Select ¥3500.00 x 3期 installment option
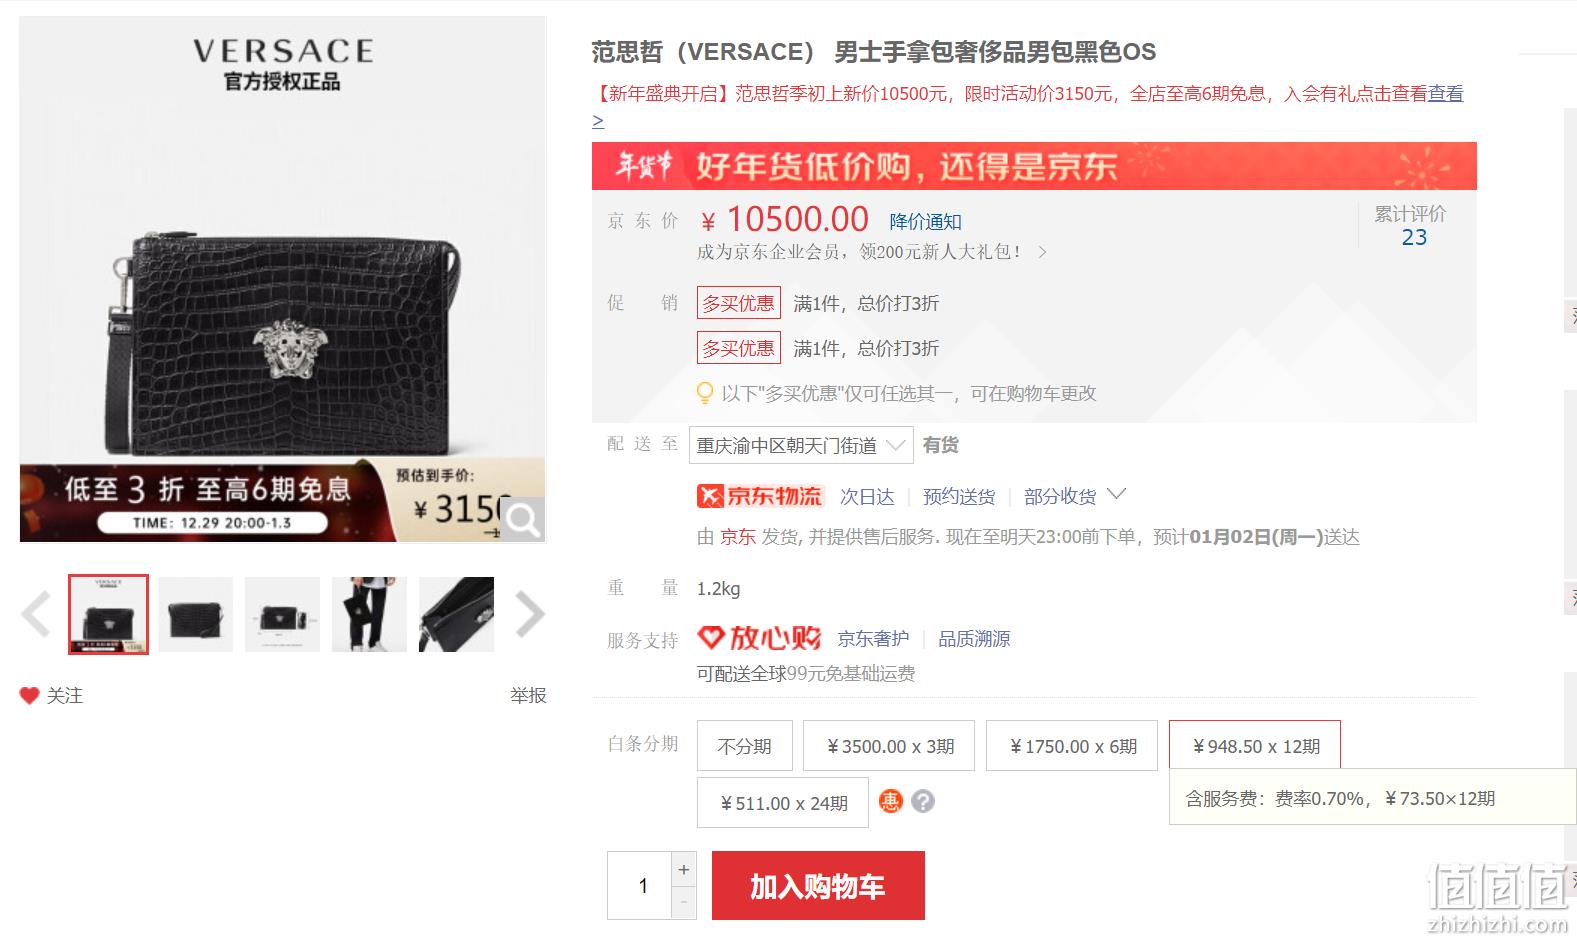Viewport: 1577px width, 942px height. click(x=889, y=746)
